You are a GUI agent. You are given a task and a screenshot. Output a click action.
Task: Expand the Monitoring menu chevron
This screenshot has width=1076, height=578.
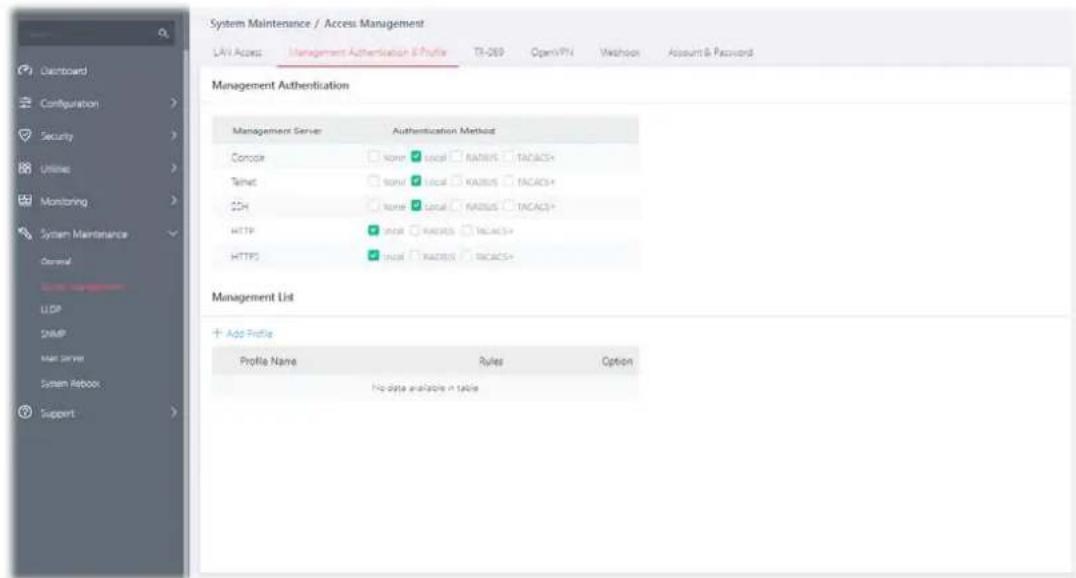[173, 200]
